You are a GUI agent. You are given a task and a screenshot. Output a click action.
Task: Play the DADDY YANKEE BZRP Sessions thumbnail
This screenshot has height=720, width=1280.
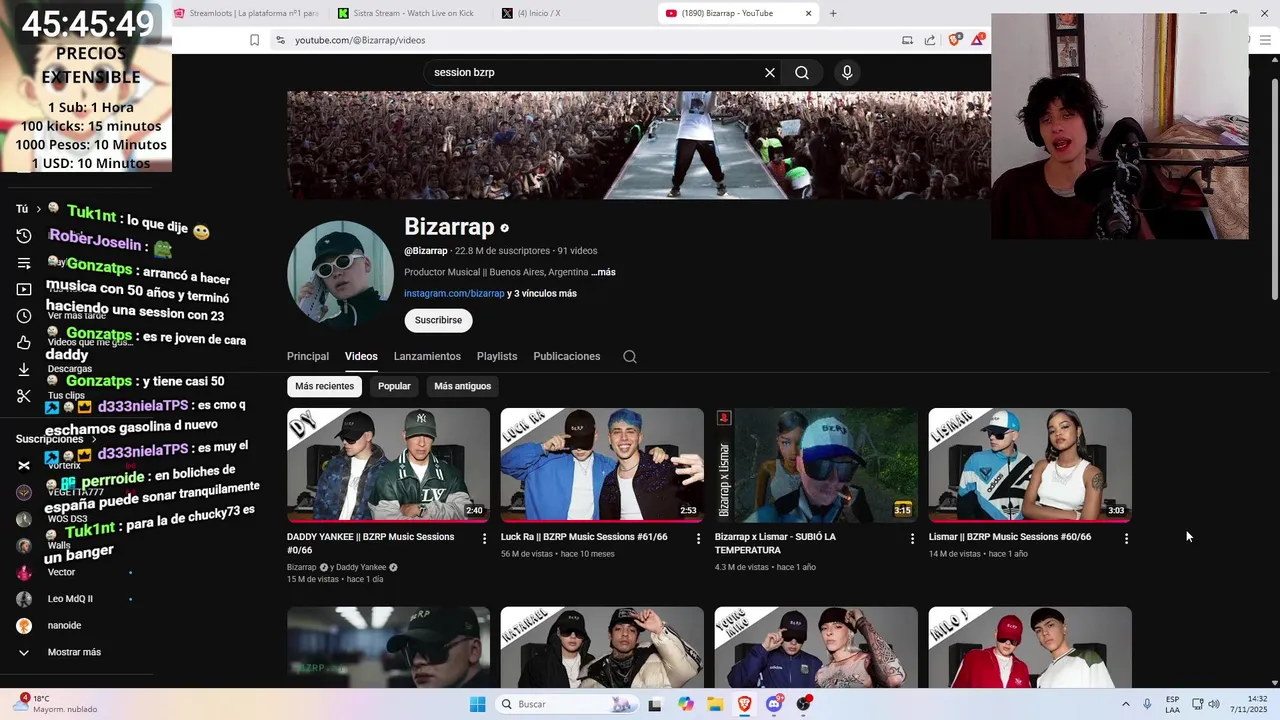388,465
